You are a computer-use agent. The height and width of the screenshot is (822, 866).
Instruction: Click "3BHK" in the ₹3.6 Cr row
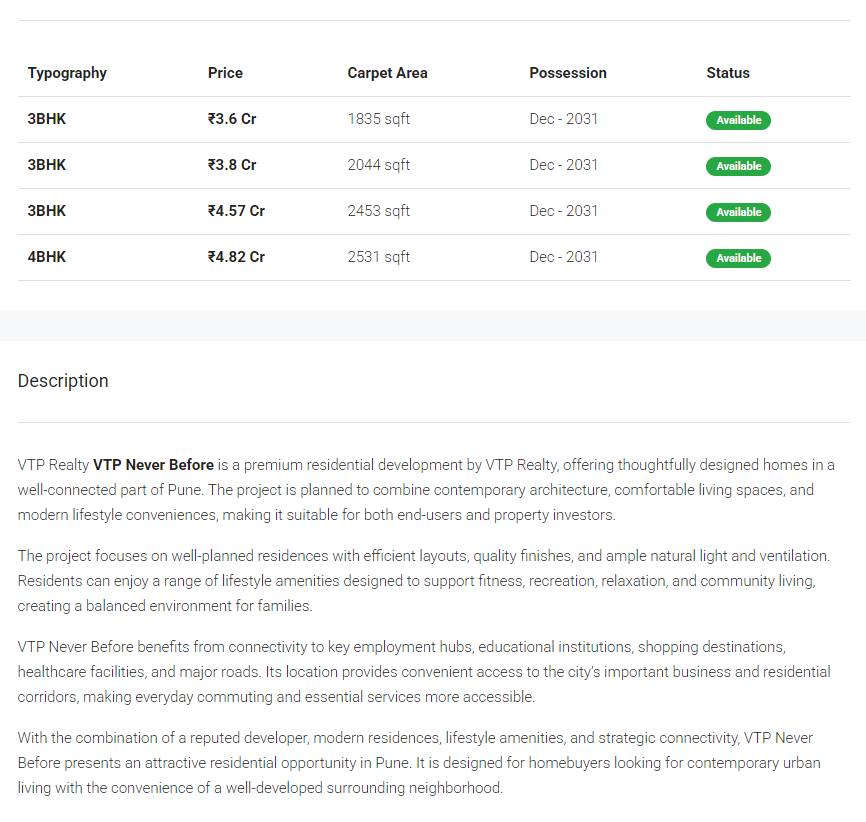point(47,119)
